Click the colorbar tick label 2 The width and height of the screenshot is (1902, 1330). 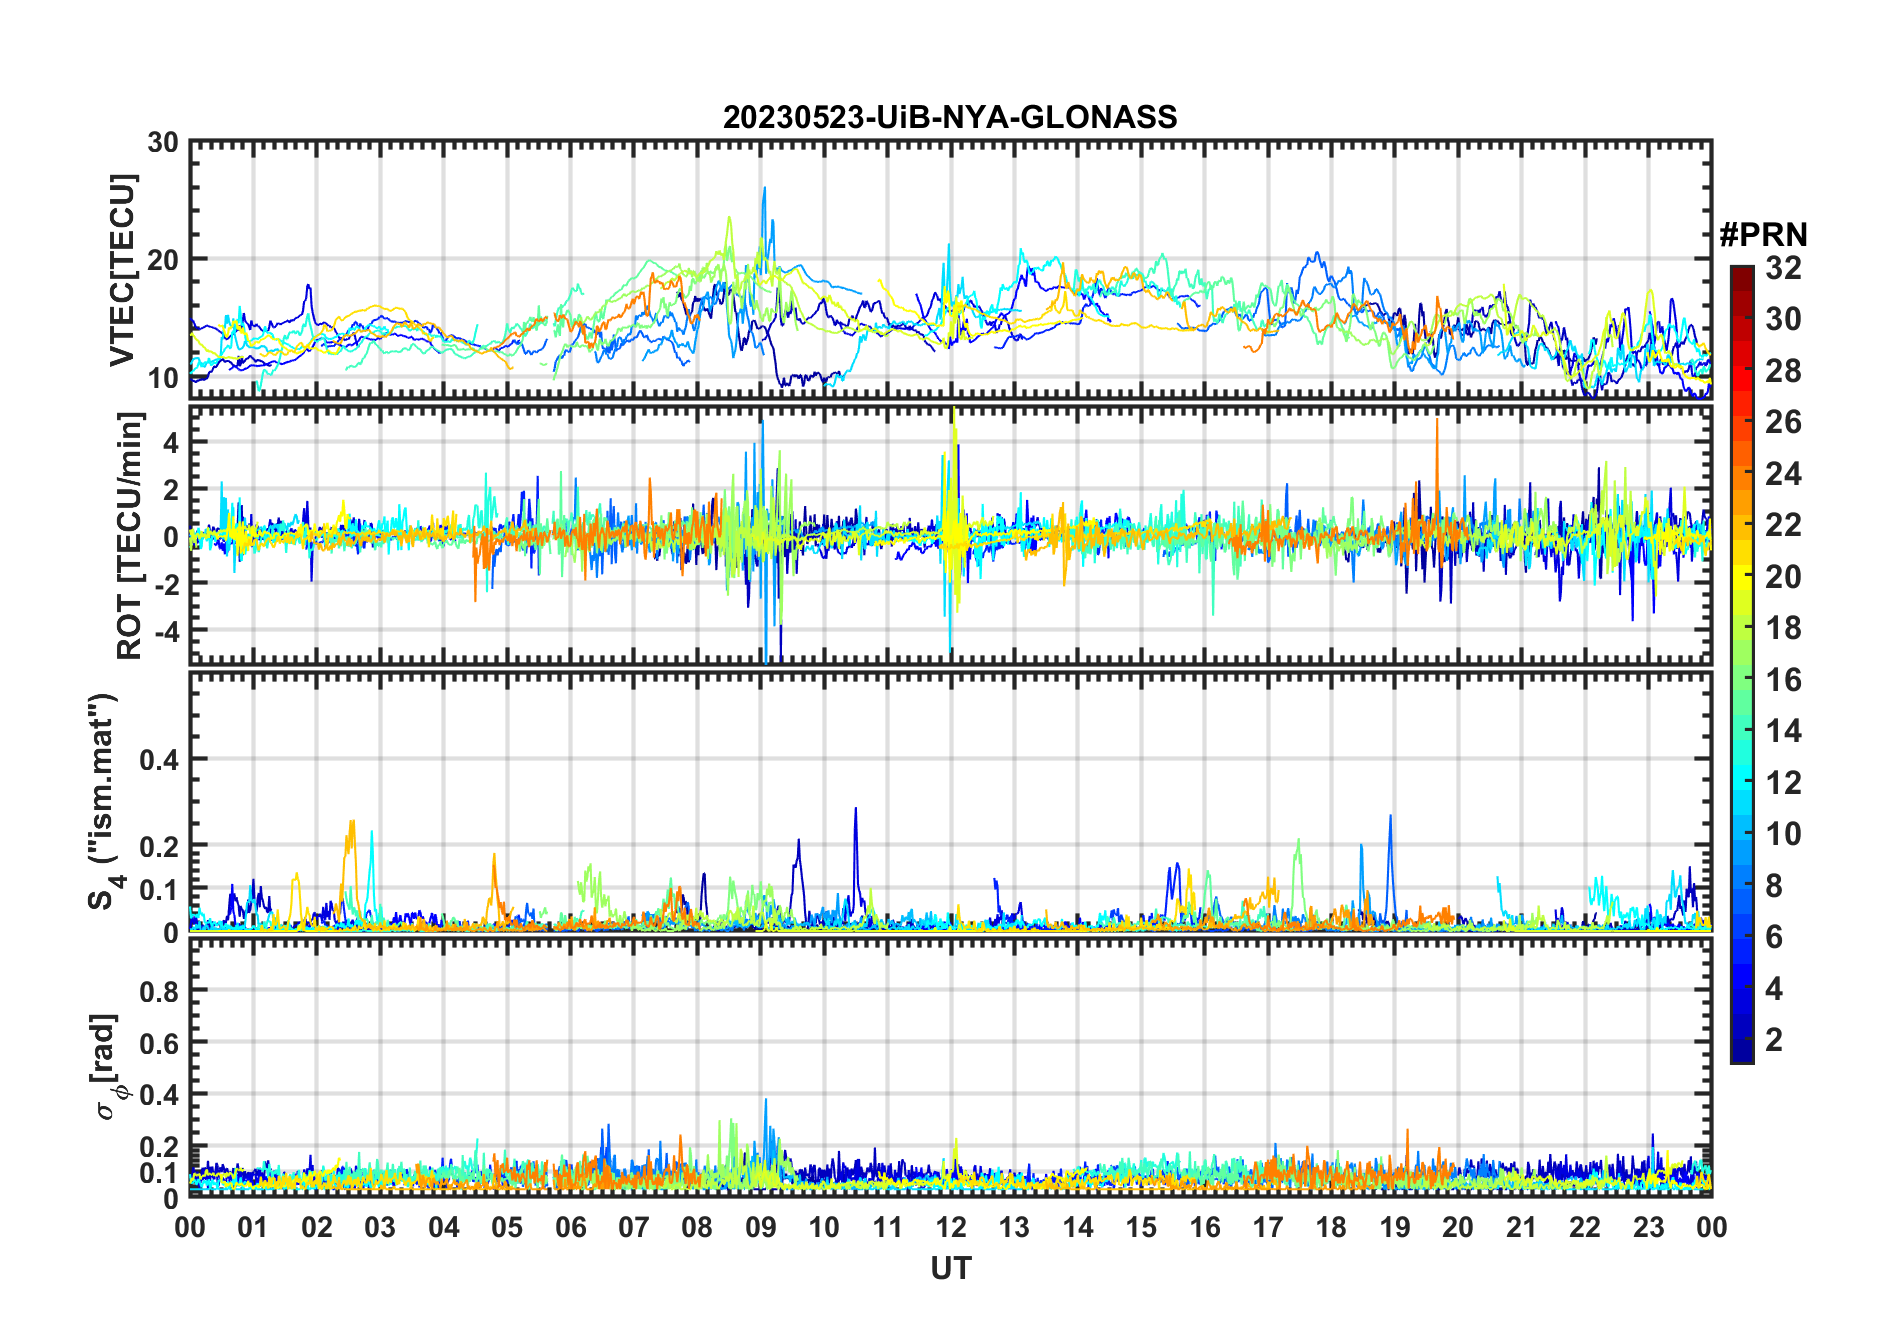1774,1040
